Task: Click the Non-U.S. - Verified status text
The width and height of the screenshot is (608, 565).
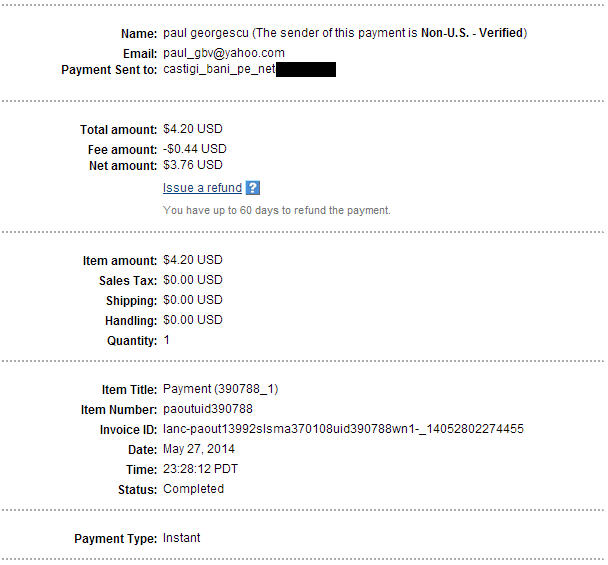Action: click(471, 33)
